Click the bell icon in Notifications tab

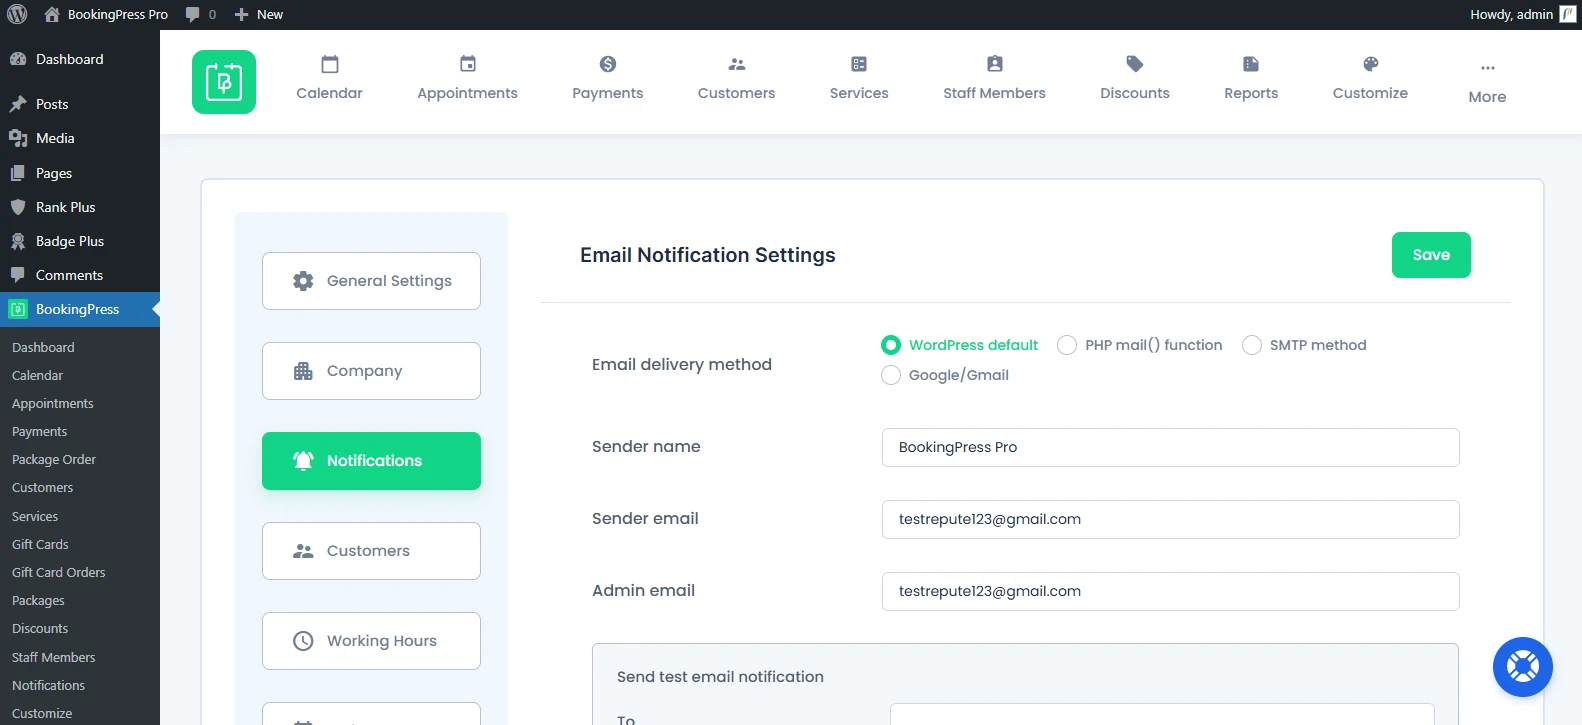[303, 461]
